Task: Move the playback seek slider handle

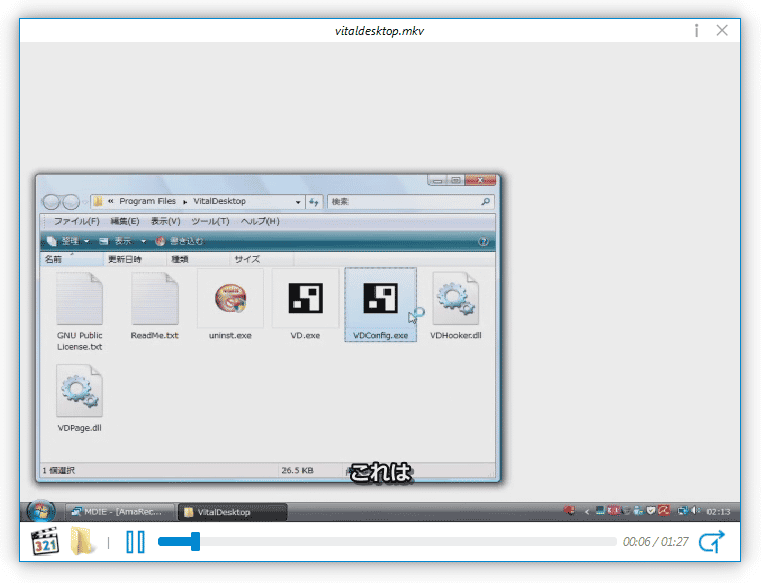Action: pos(195,542)
